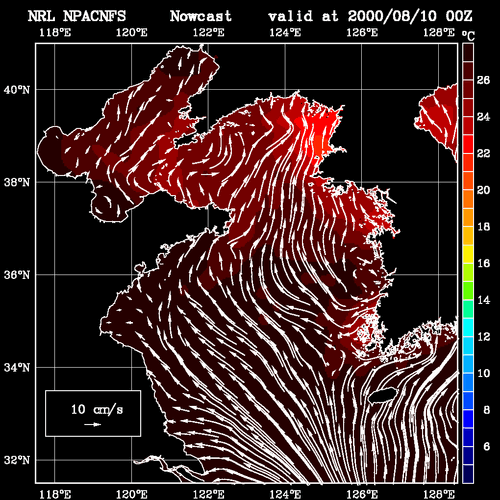Click the top 124°E longitude label
This screenshot has width=500, height=500.
coord(285,33)
